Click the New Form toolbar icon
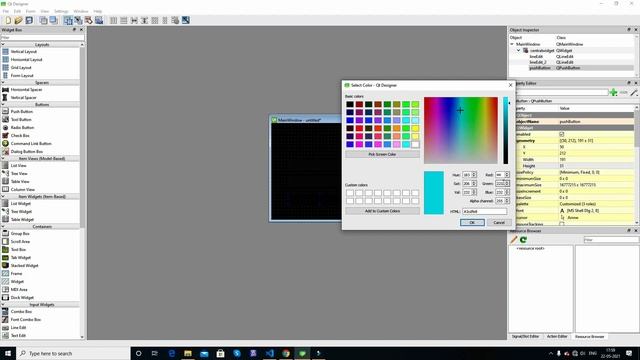 click(8, 20)
